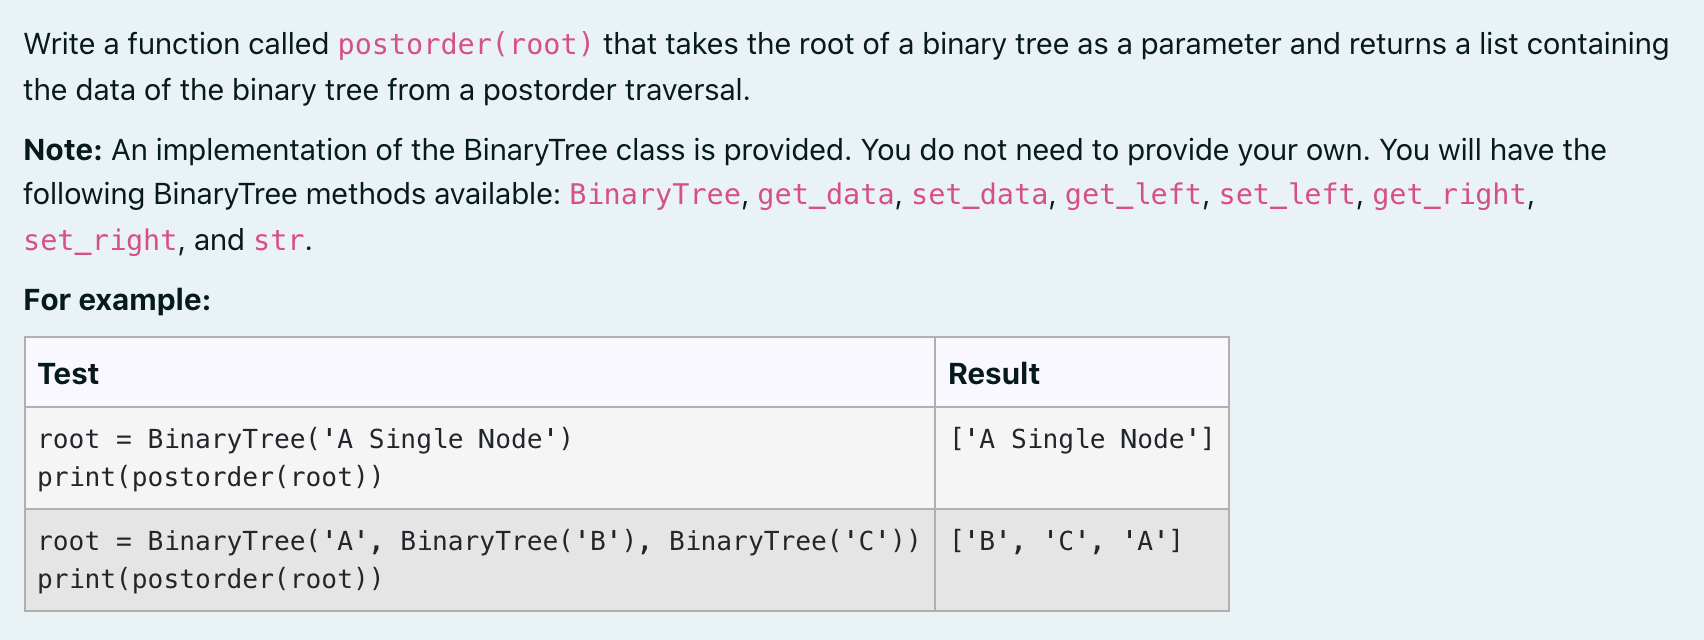The width and height of the screenshot is (1704, 640).
Task: Click the get_data method name
Action: [x=826, y=194]
